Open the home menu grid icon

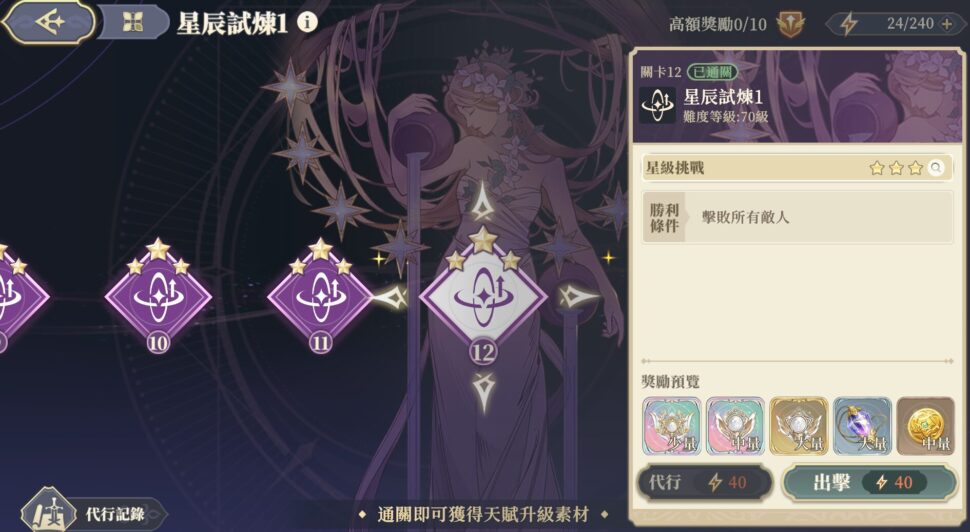coord(132,23)
